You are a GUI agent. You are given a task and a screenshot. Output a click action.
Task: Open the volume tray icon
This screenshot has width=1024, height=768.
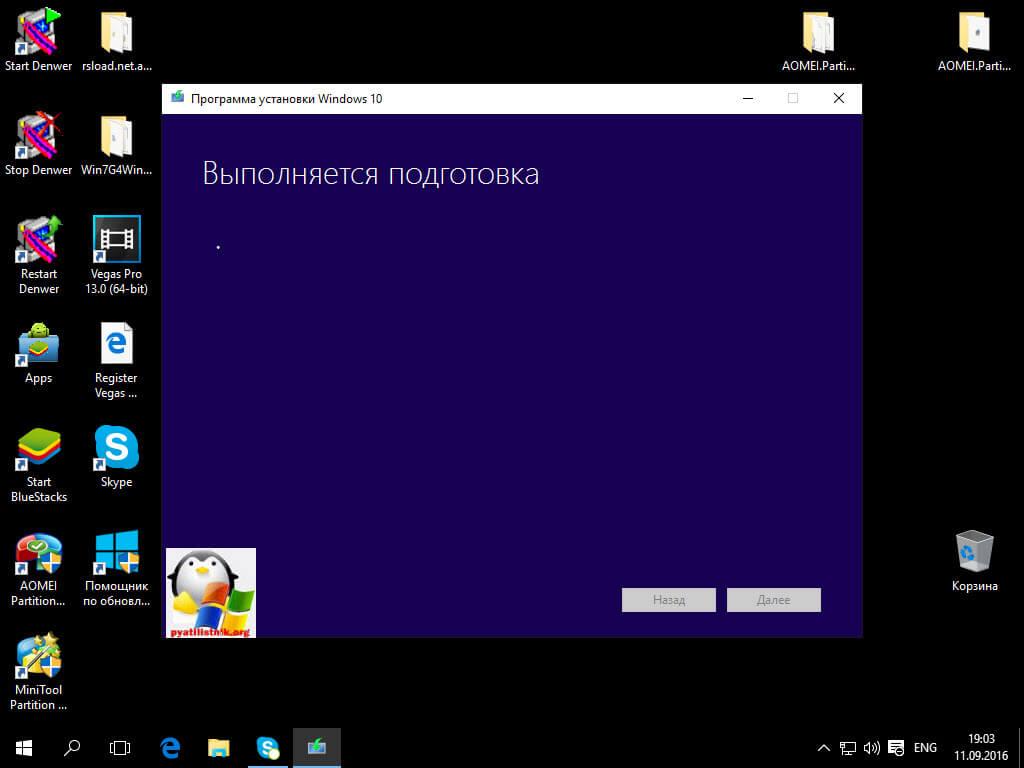pyautogui.click(x=871, y=748)
